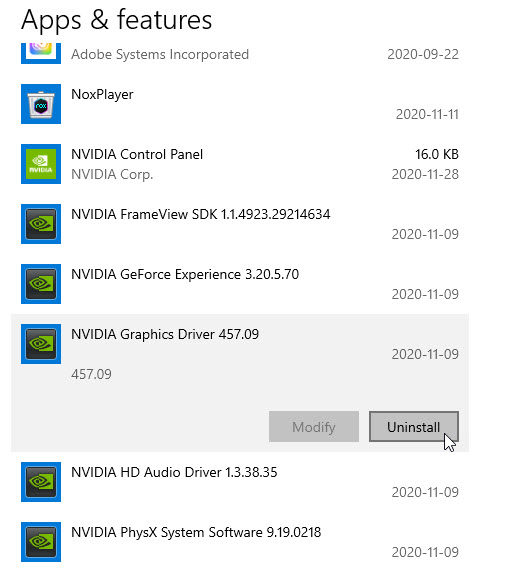Screen dimensions: 520x570
Task: Click the NVIDIA Control Panel green icon
Action: coord(41,164)
